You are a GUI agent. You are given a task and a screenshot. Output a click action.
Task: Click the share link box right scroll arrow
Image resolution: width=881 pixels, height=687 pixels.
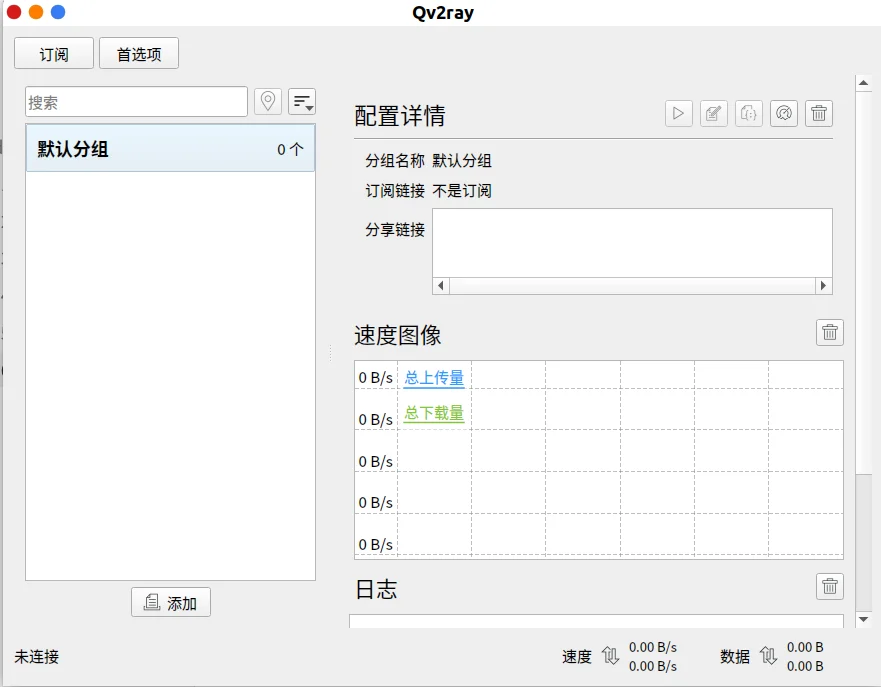[x=824, y=285]
